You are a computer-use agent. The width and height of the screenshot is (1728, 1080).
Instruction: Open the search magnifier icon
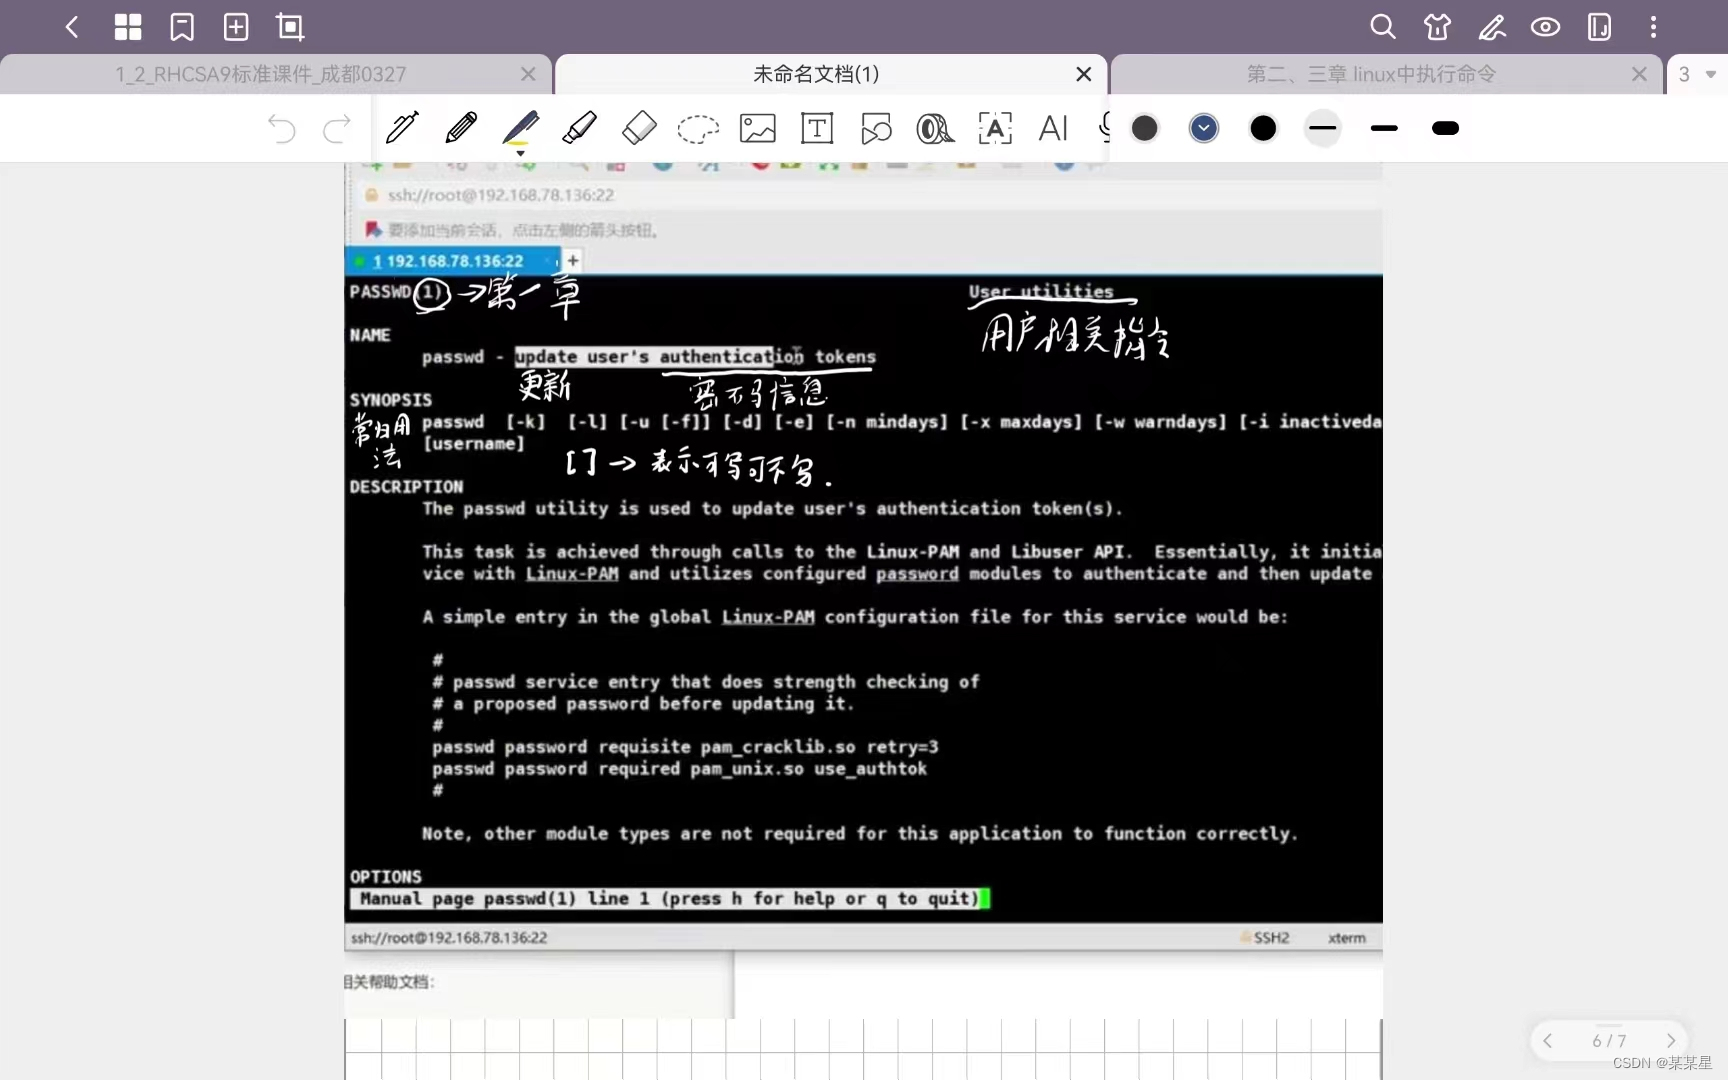tap(1383, 27)
